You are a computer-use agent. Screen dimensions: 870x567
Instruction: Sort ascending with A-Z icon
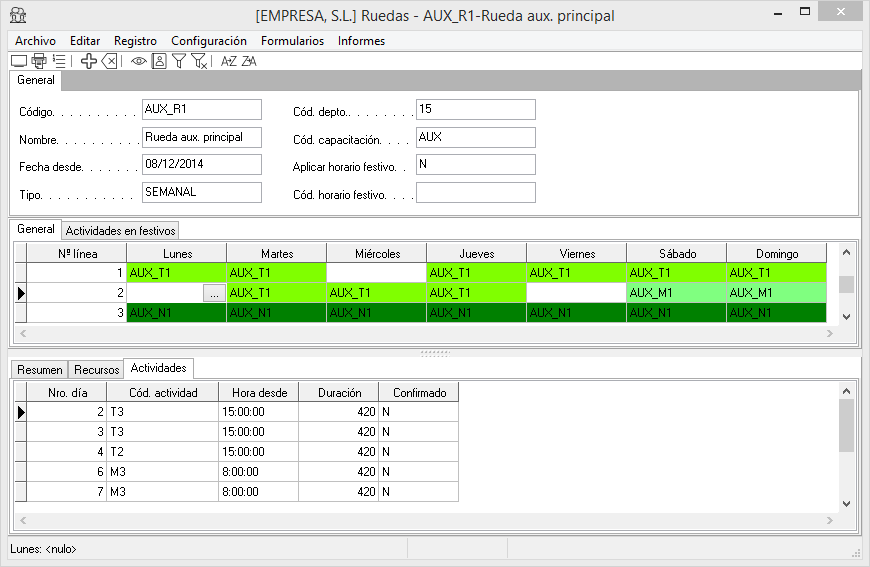[x=229, y=61]
